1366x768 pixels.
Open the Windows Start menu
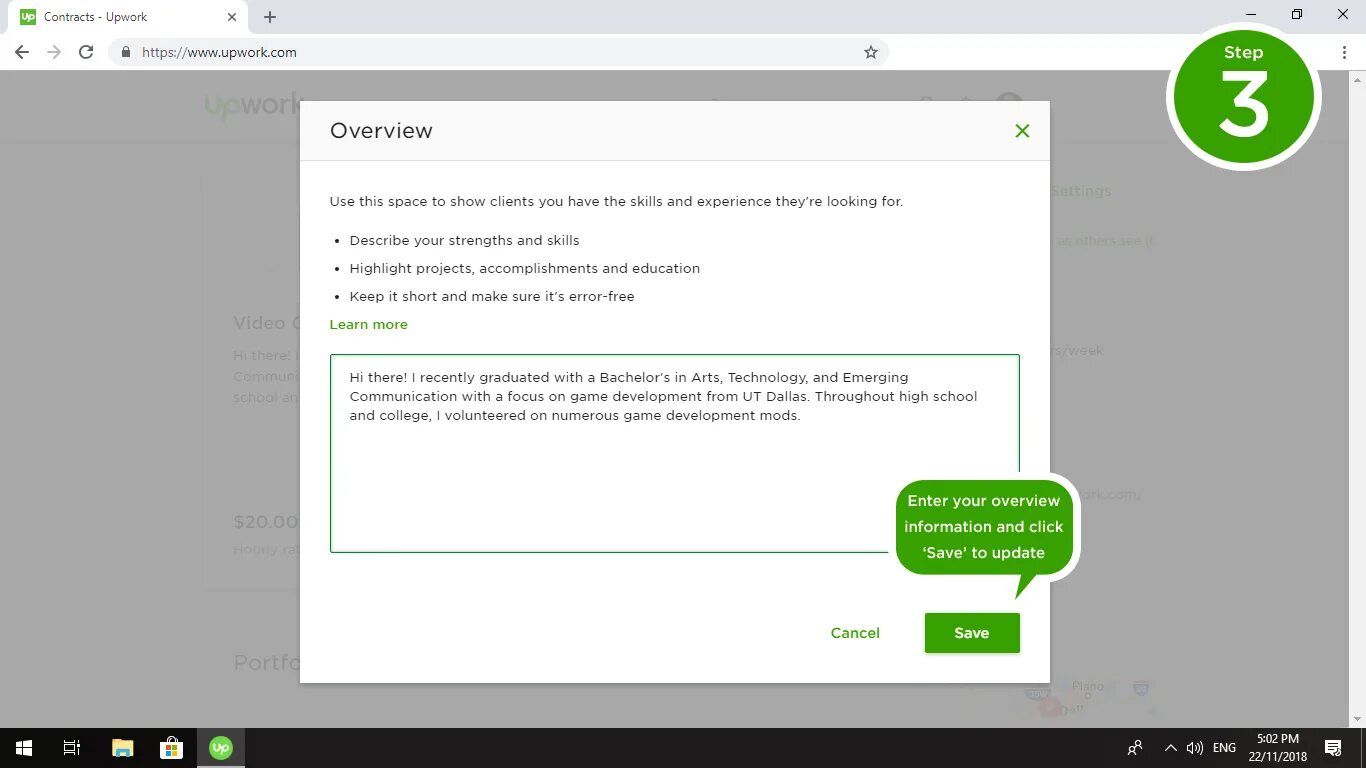click(x=24, y=748)
